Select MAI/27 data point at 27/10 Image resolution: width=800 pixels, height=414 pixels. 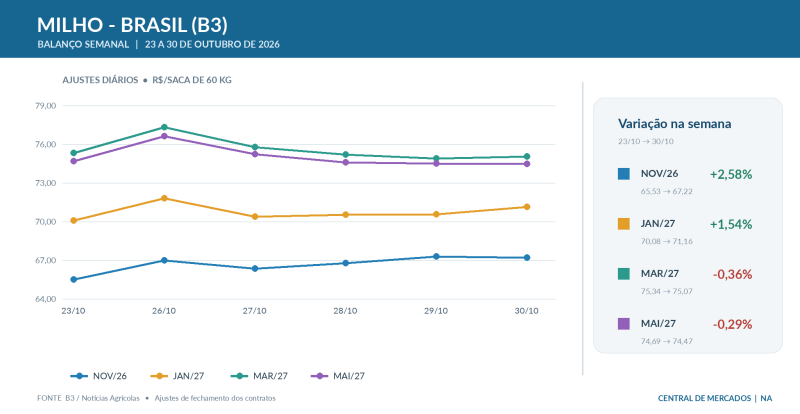[x=255, y=154]
